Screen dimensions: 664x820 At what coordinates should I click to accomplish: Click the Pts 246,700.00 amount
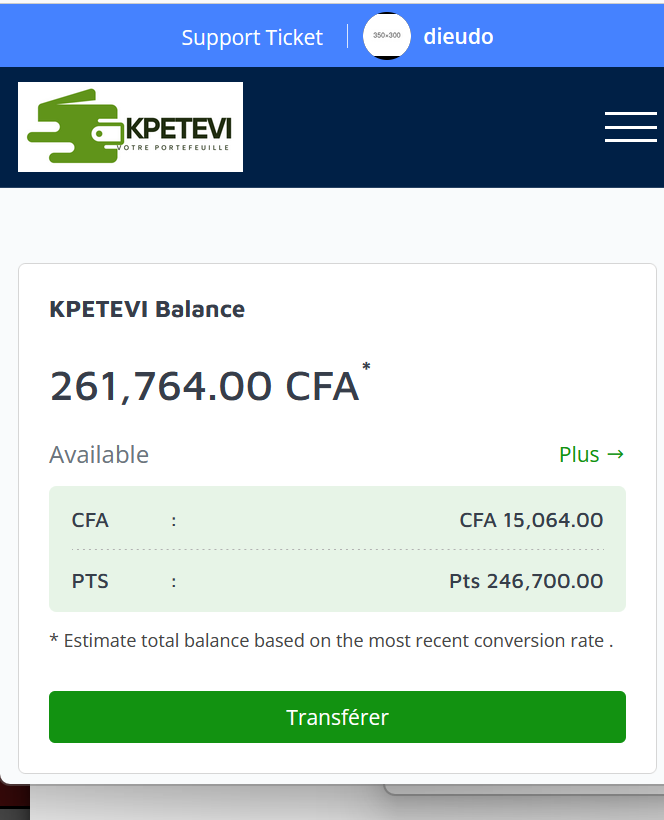tap(526, 581)
